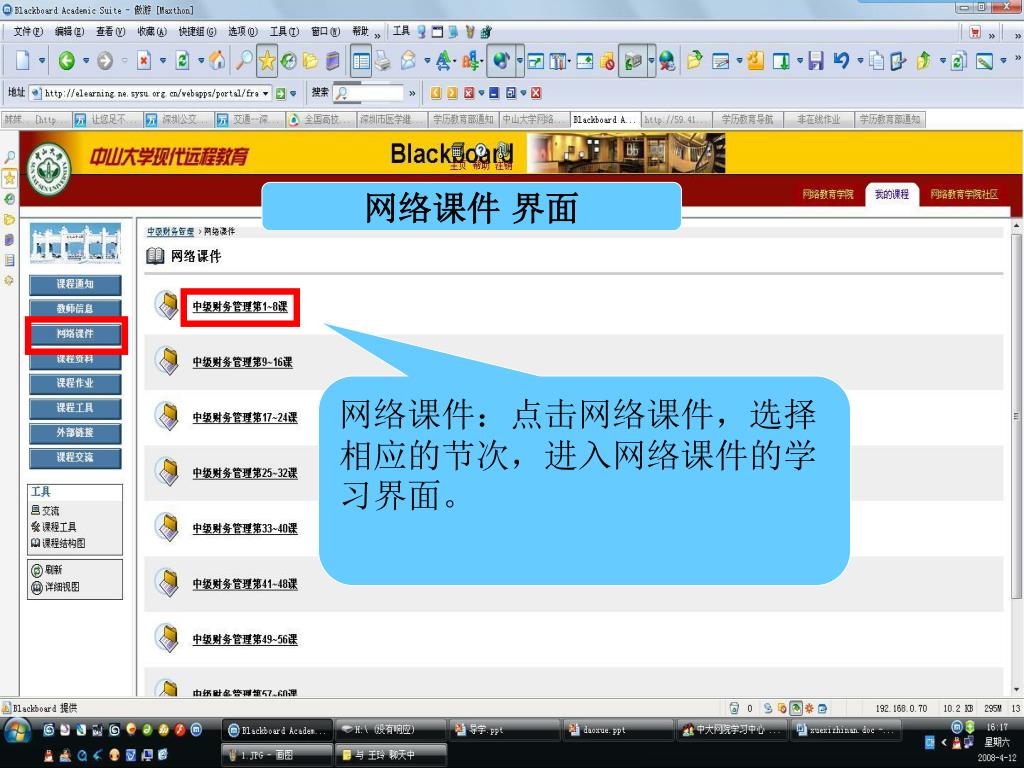Switch to the 中山大学网络 browser tab
Screen dimensions: 1024x768
click(x=534, y=119)
